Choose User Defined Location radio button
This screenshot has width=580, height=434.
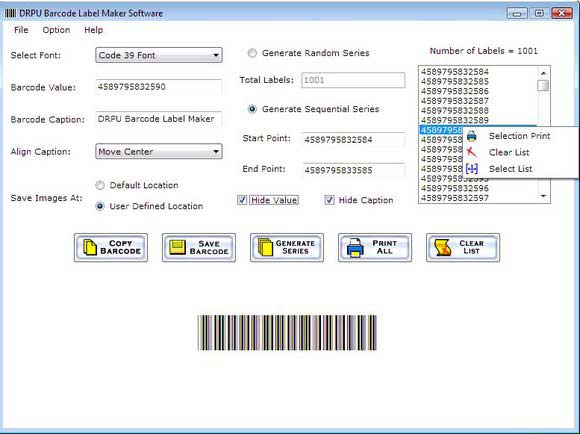[x=100, y=206]
